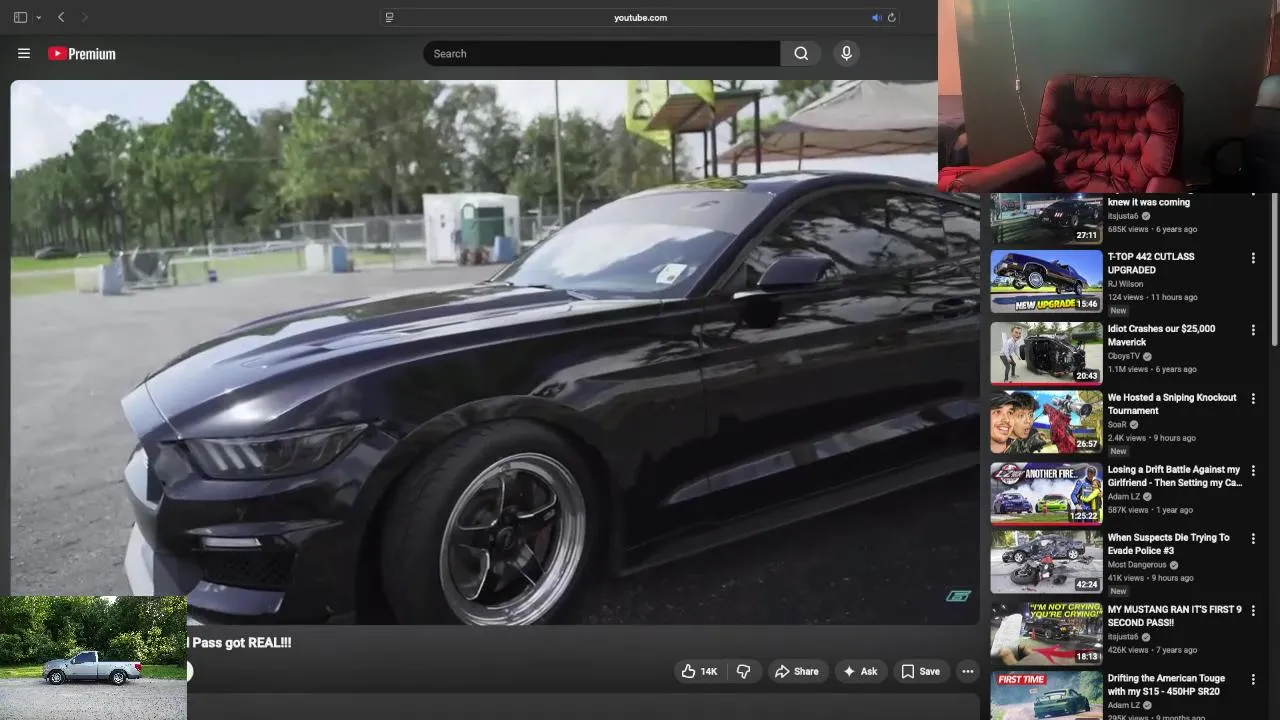Open title 'Drifting the American Touge'
The height and width of the screenshot is (720, 1280).
(x=1166, y=685)
